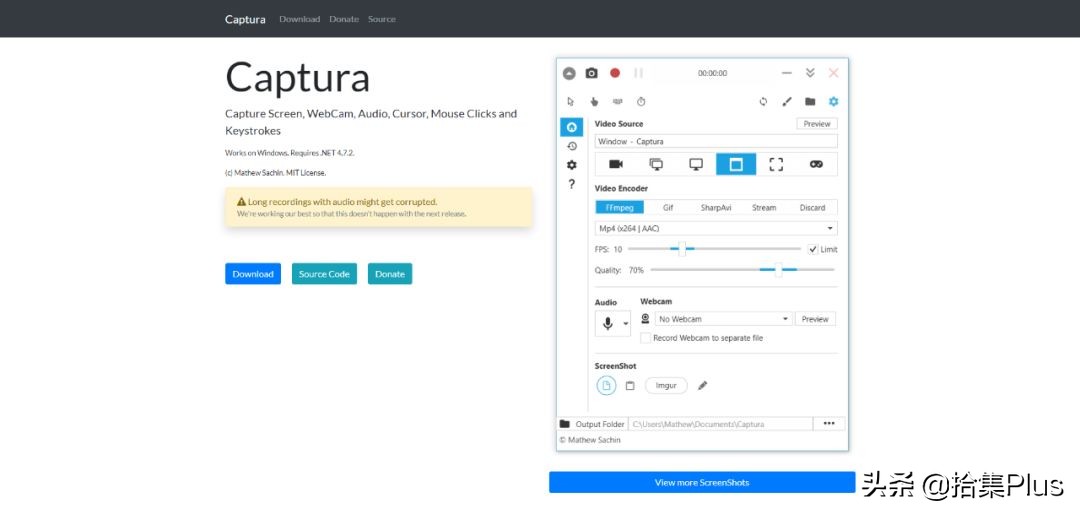Click the round up-arrow icon beside the camera

569,73
